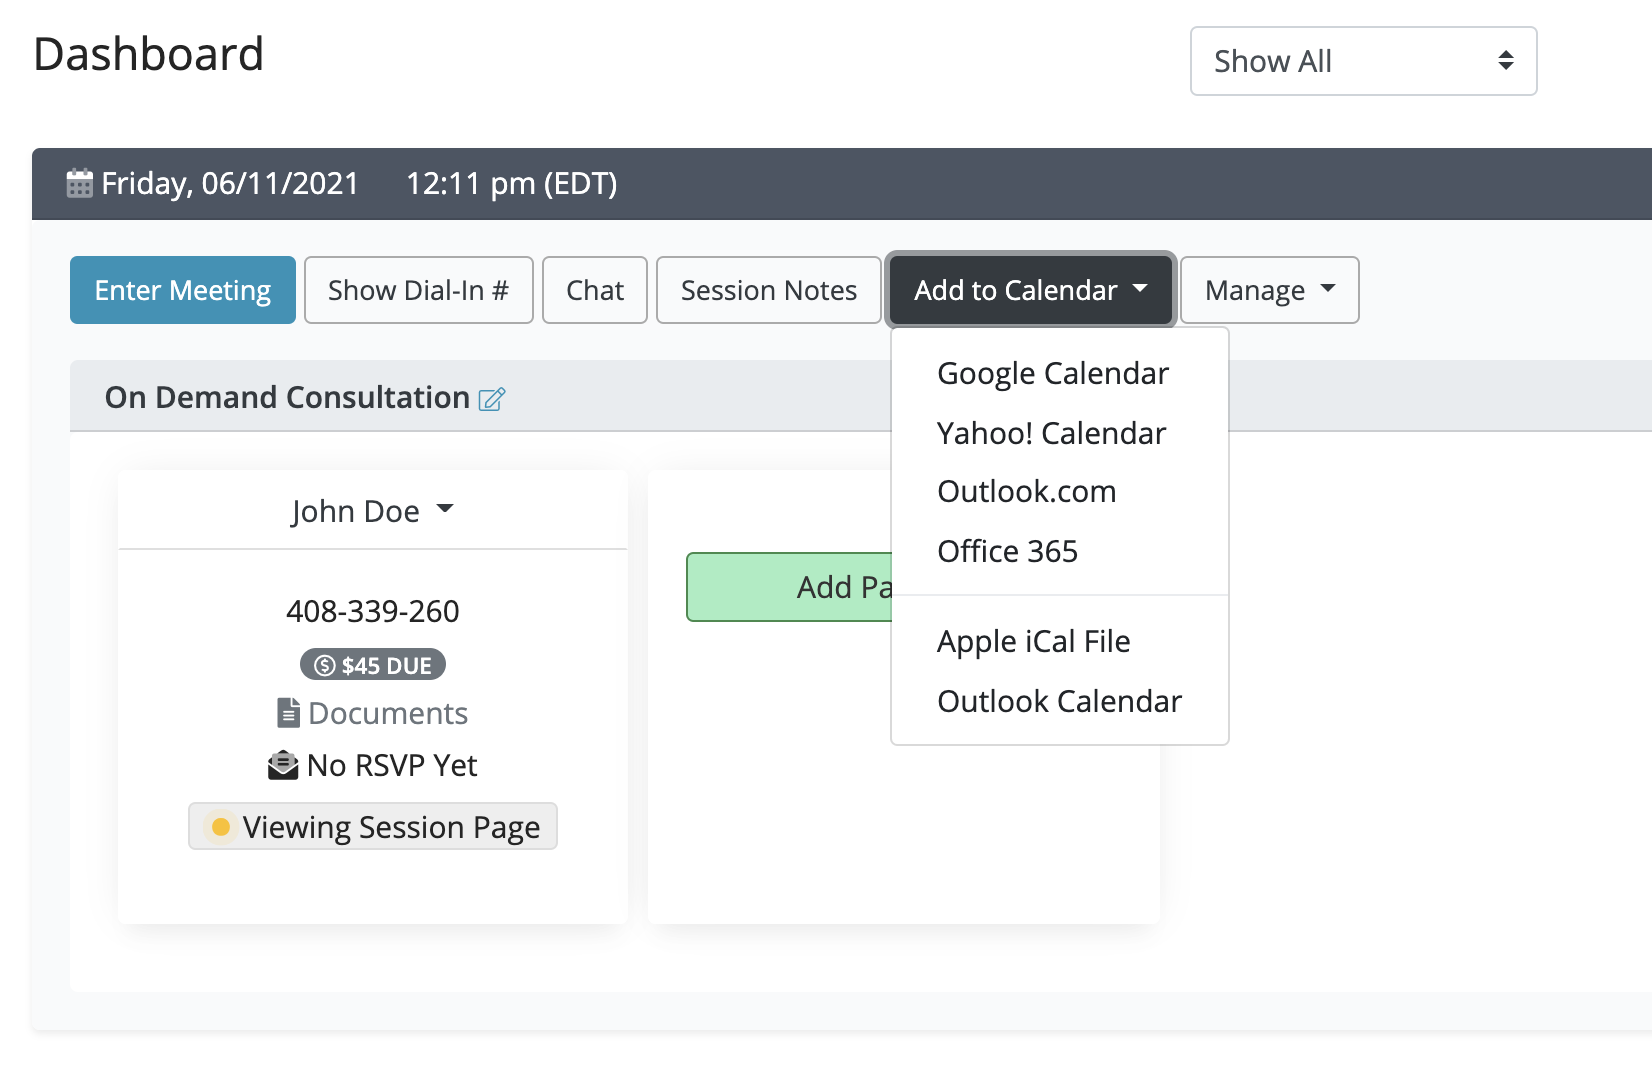The width and height of the screenshot is (1652, 1066).
Task: Select Outlook.com from calendar list
Action: (1026, 491)
